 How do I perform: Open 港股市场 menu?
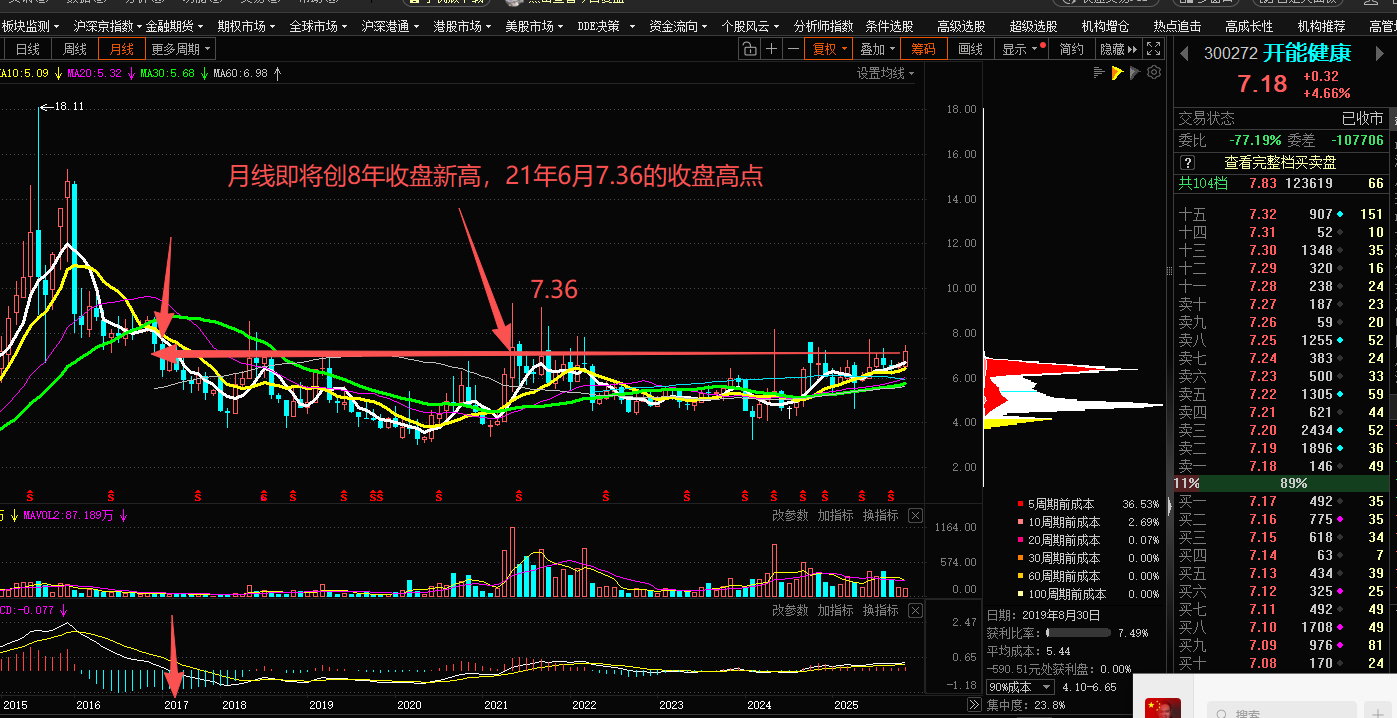pos(463,26)
